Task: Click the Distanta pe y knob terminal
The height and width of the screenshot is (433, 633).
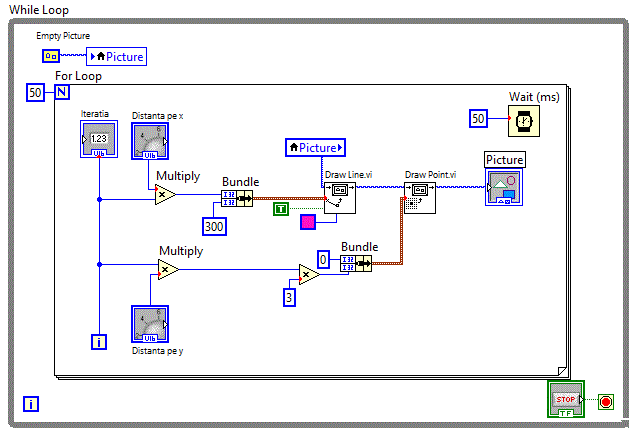Action: pos(151,324)
